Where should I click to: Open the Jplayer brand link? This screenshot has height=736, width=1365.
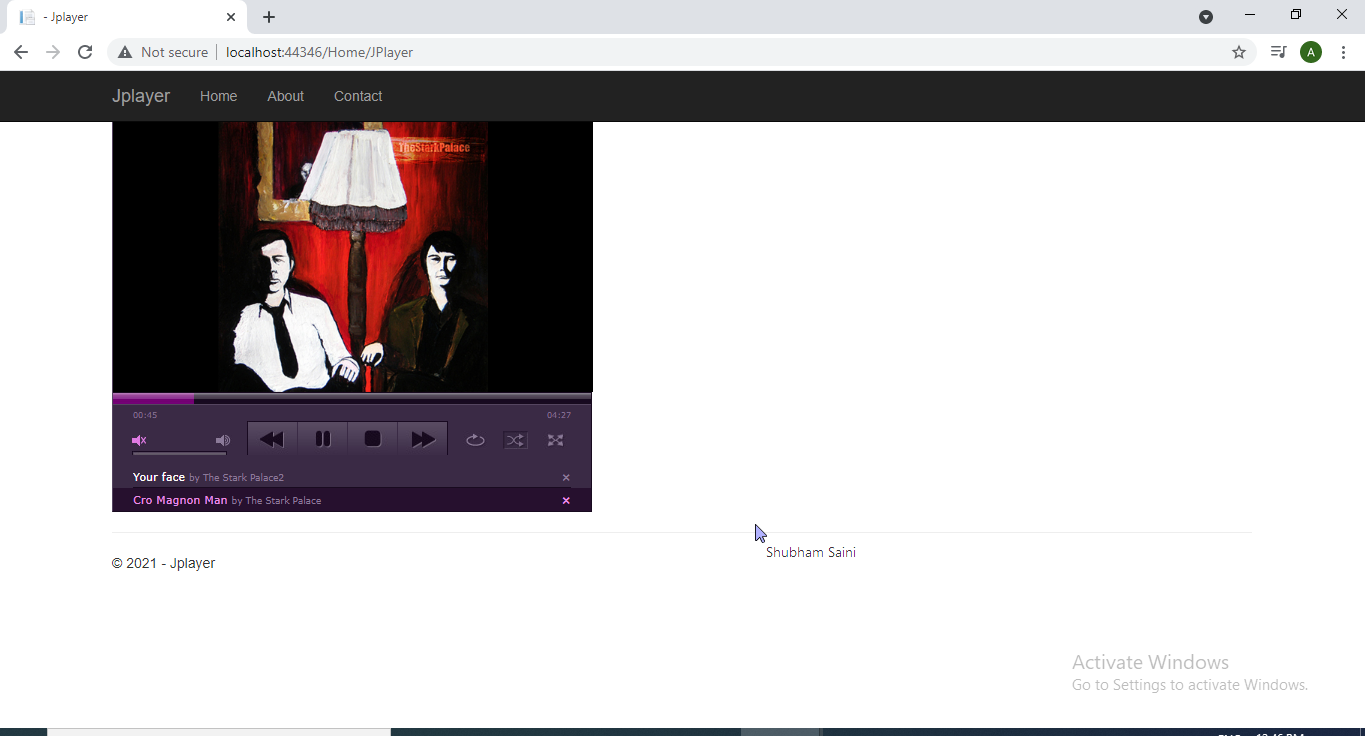(141, 96)
